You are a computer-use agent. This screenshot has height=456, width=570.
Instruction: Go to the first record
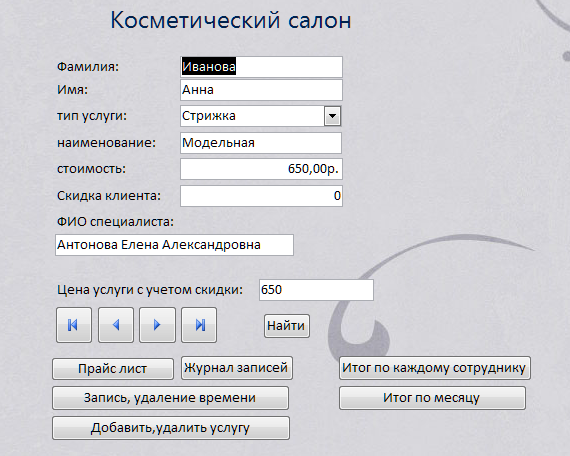74,325
